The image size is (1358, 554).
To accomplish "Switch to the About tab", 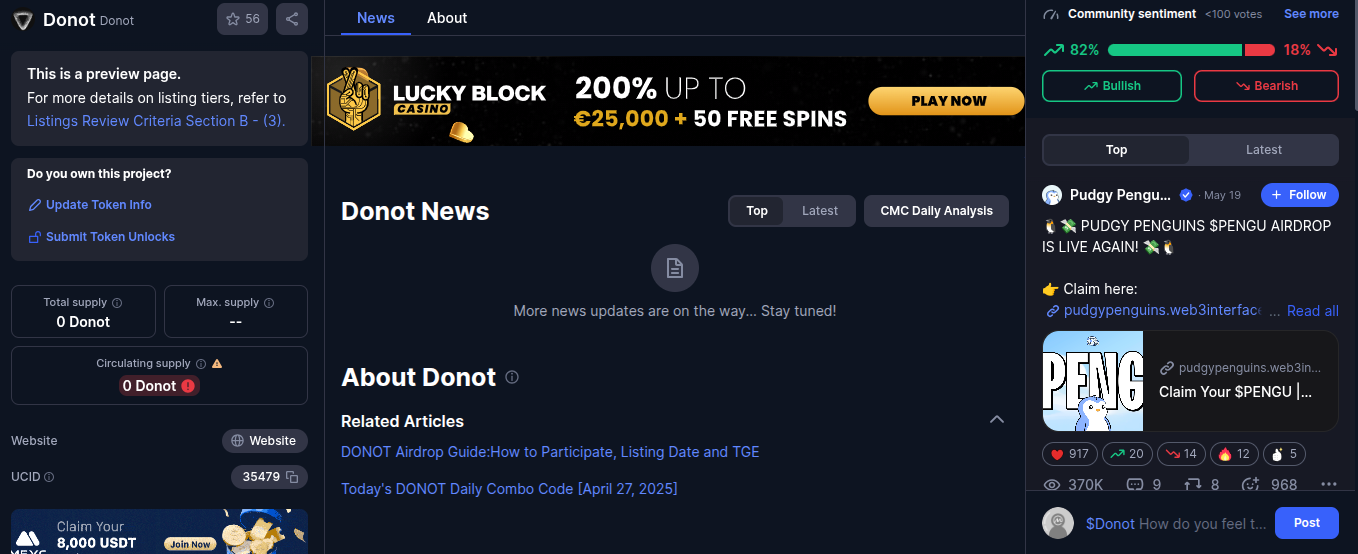I will 447,18.
